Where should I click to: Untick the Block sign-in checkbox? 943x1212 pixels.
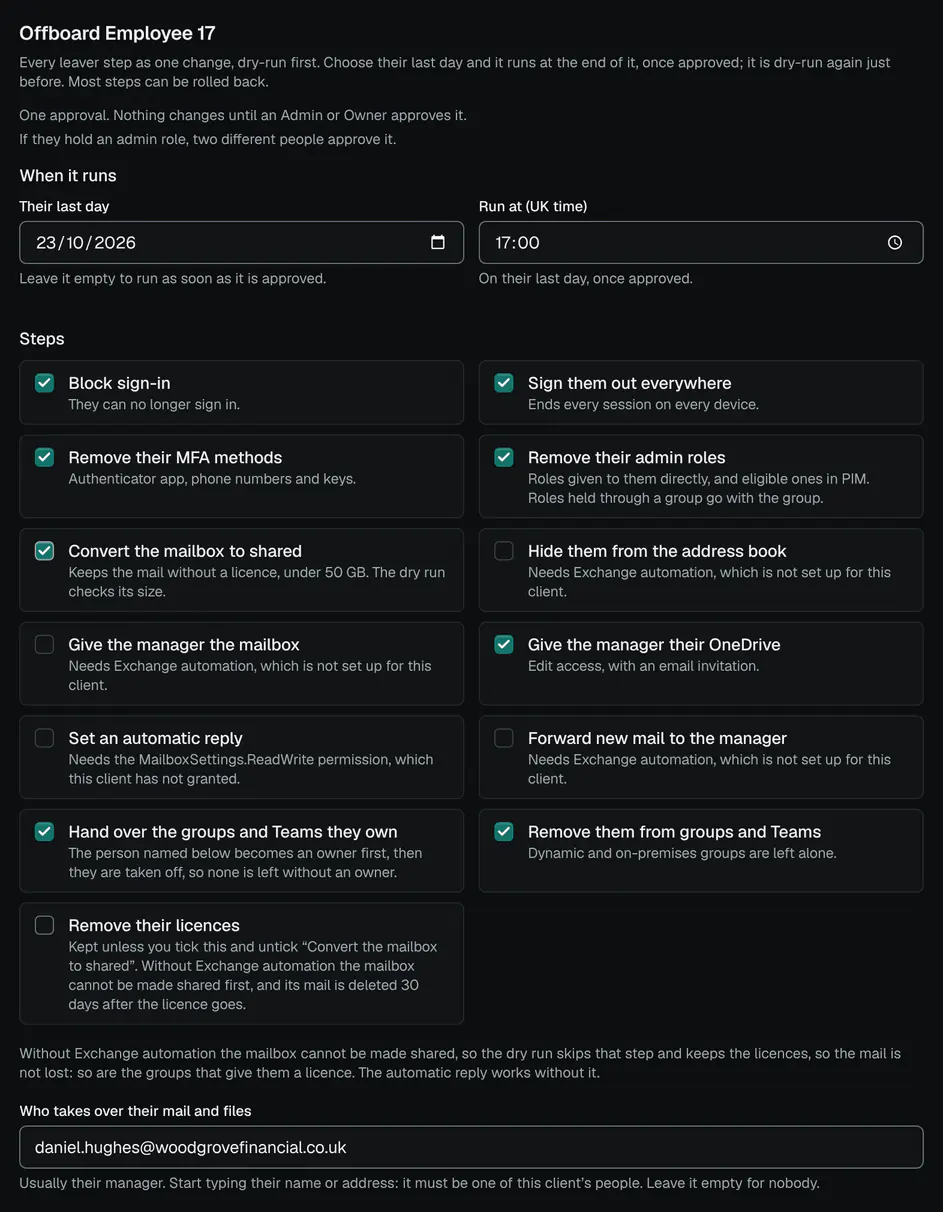pyautogui.click(x=44, y=383)
